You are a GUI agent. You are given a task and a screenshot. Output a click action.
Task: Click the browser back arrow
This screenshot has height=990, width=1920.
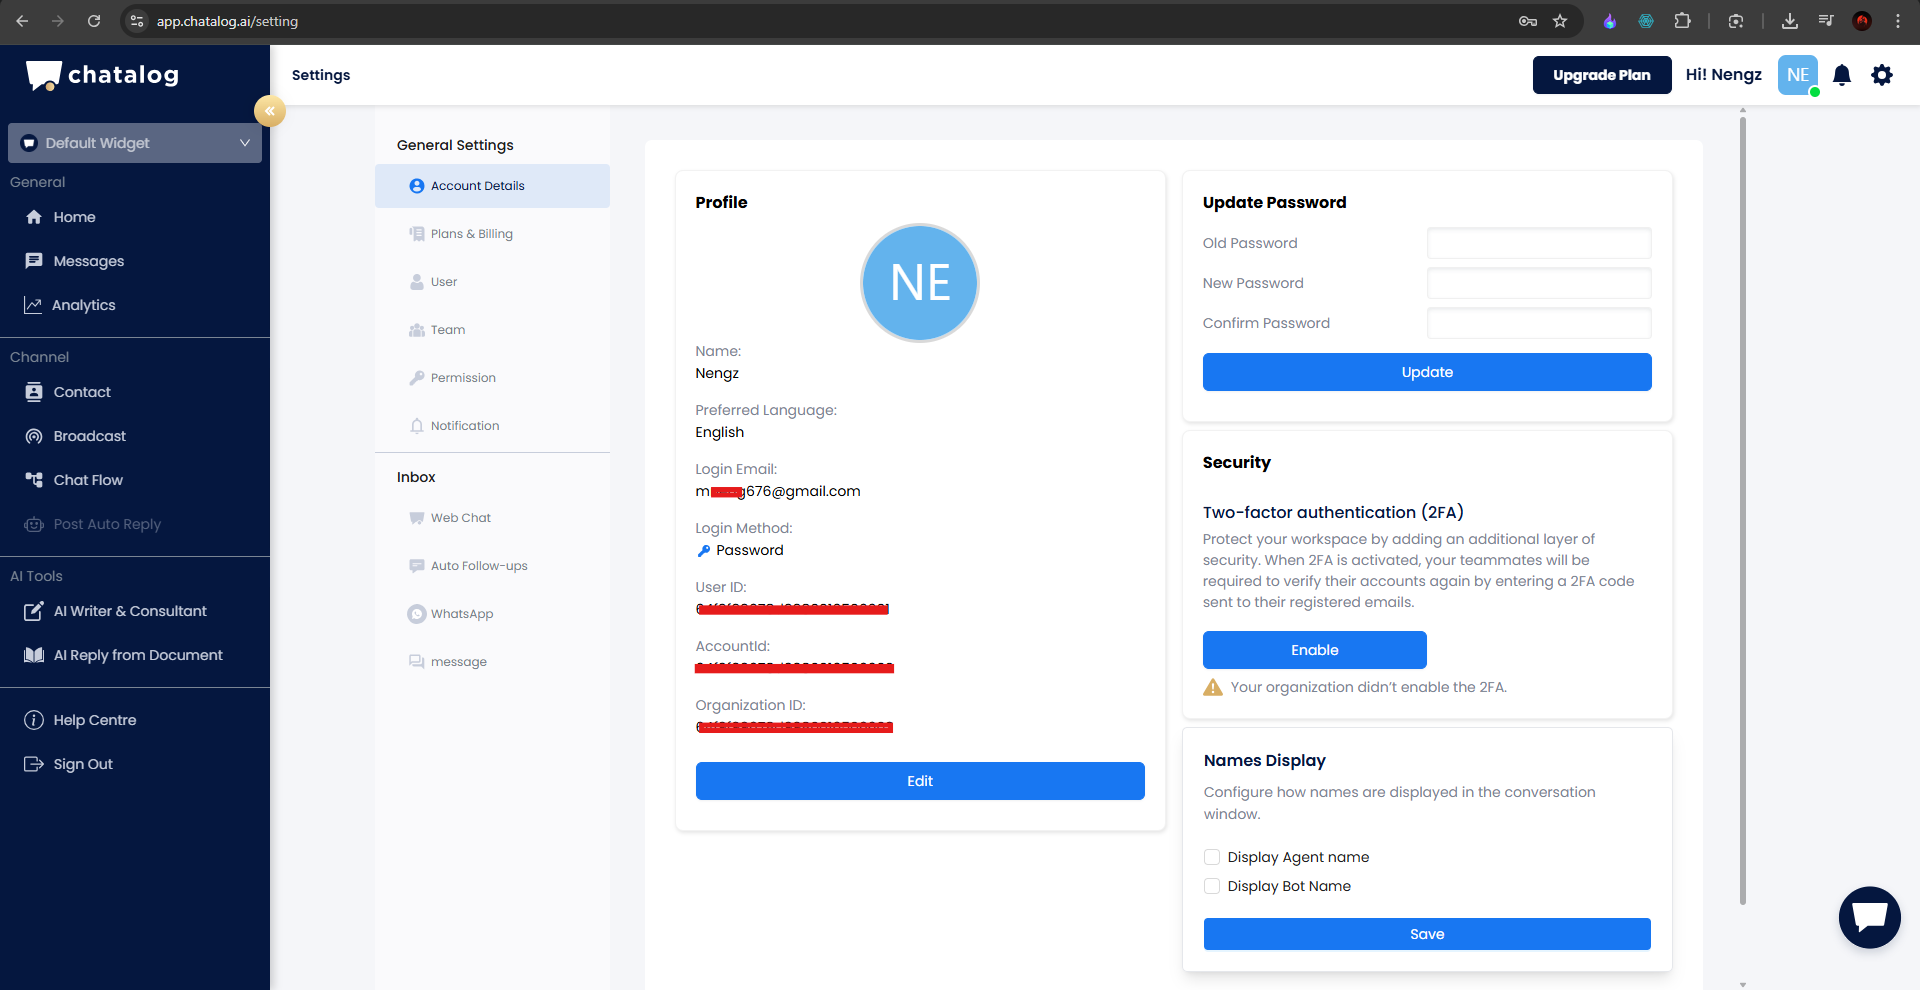tap(22, 21)
